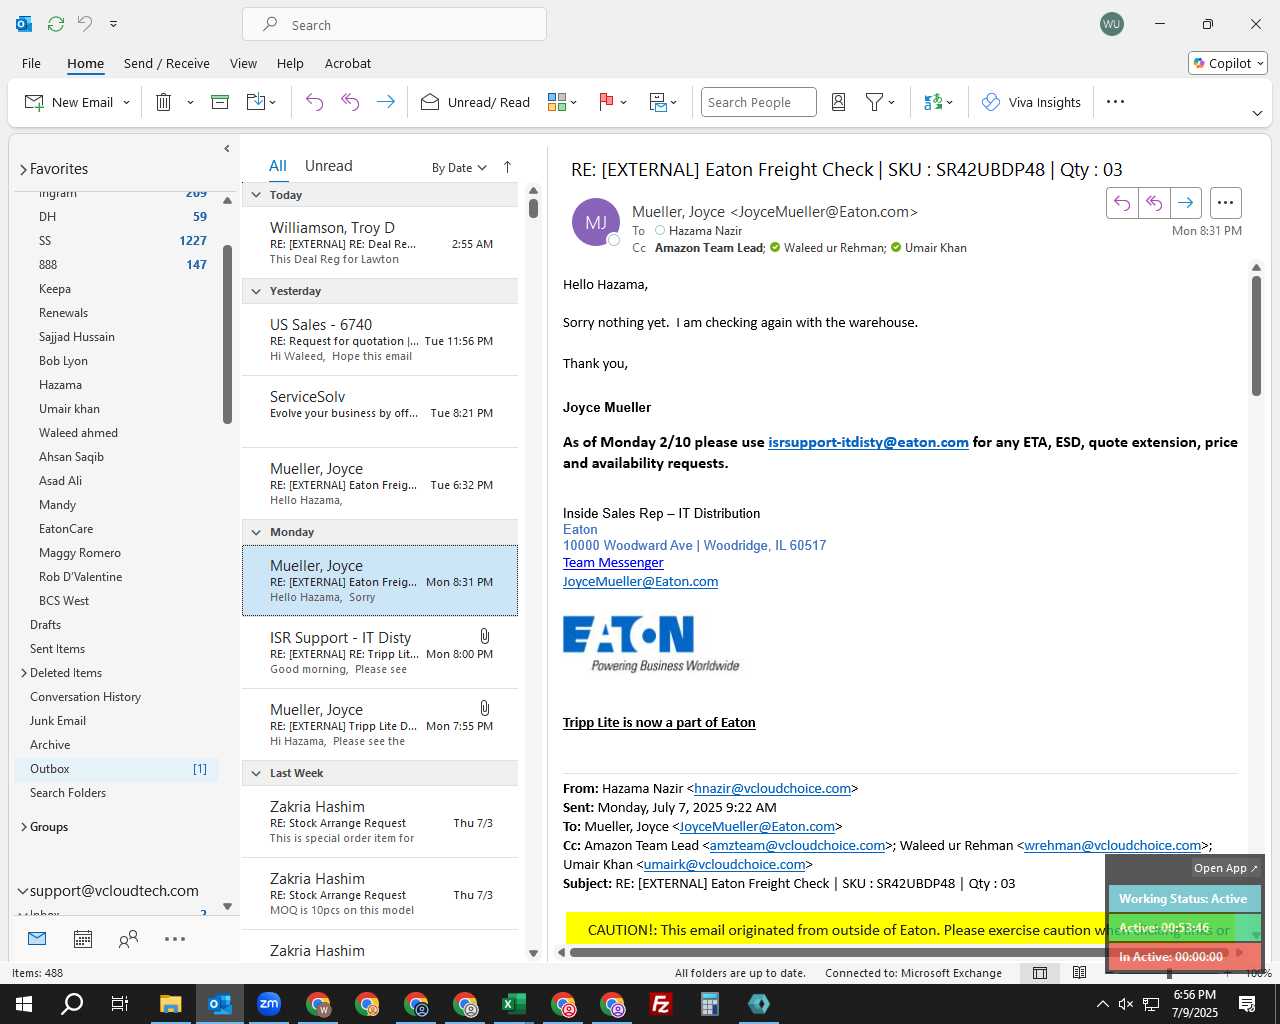
Task: Open the Address Book icon
Action: coord(839,102)
